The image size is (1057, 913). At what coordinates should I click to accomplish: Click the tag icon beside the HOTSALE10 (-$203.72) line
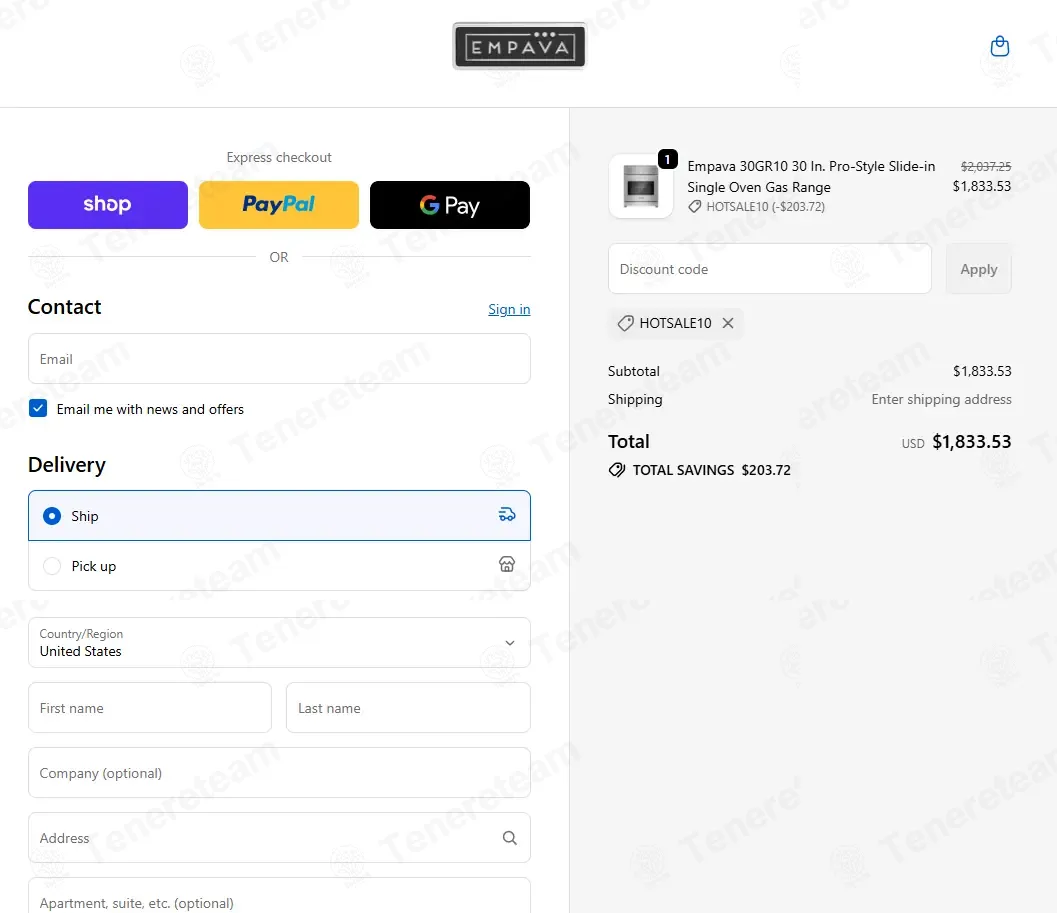click(694, 207)
